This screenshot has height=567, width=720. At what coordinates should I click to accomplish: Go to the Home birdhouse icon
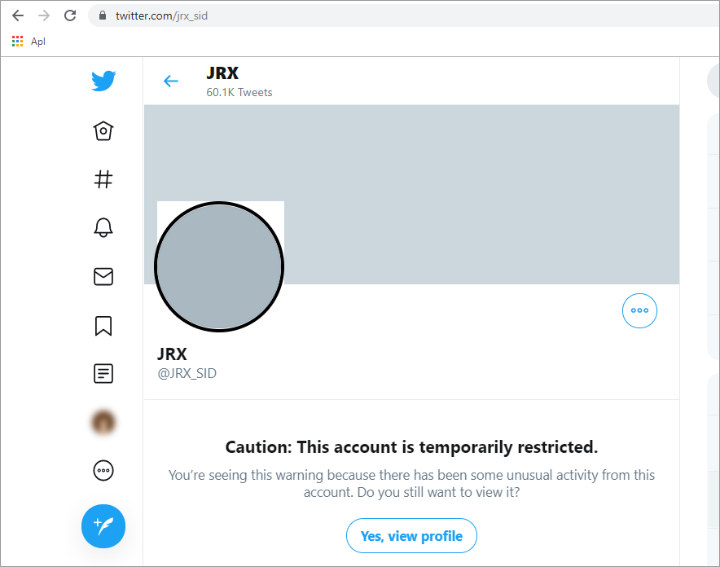pos(103,131)
